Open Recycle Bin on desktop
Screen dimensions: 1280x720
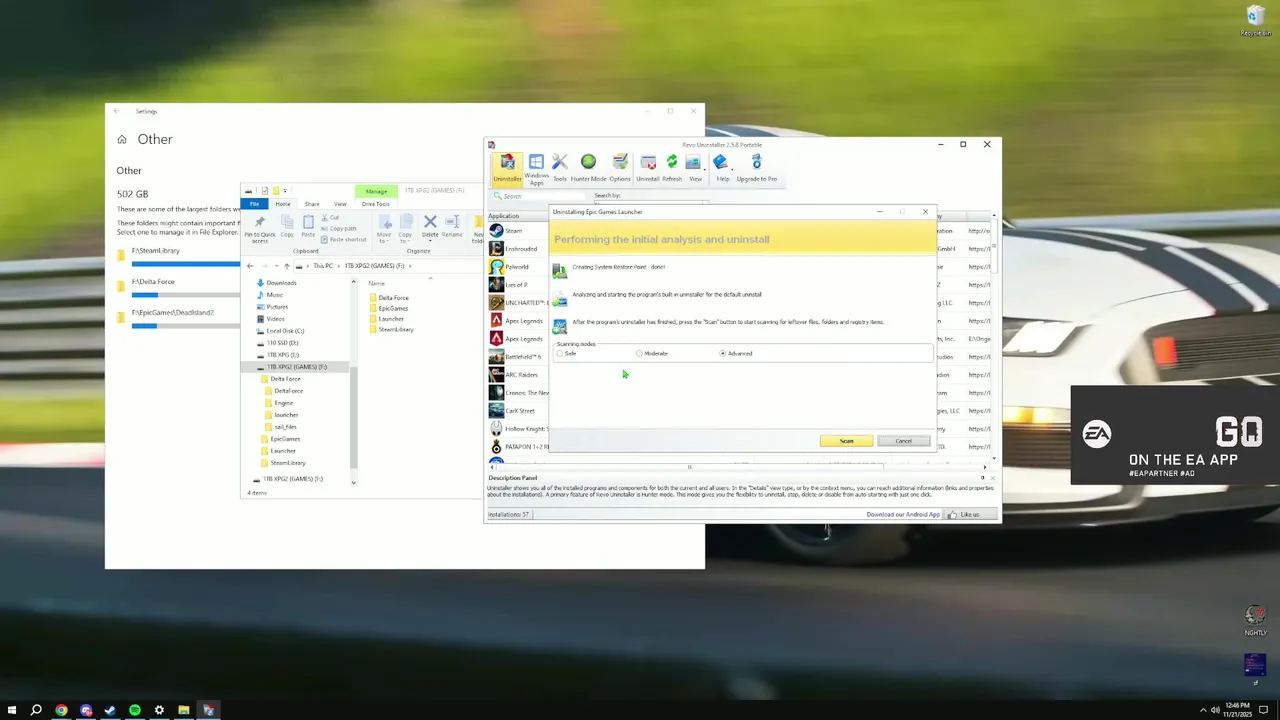click(1255, 20)
